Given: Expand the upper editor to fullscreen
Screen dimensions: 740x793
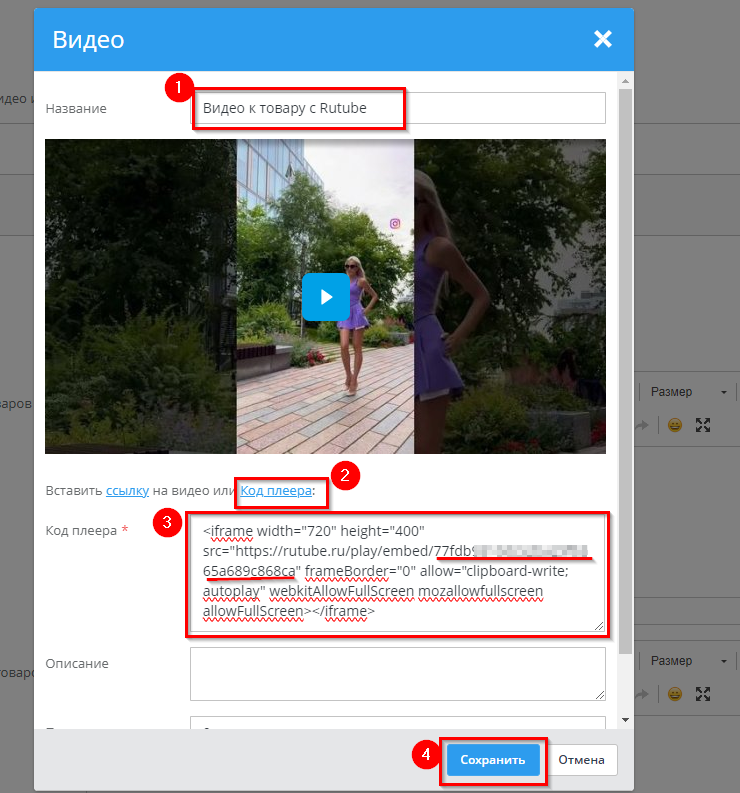Looking at the screenshot, I should pyautogui.click(x=703, y=425).
